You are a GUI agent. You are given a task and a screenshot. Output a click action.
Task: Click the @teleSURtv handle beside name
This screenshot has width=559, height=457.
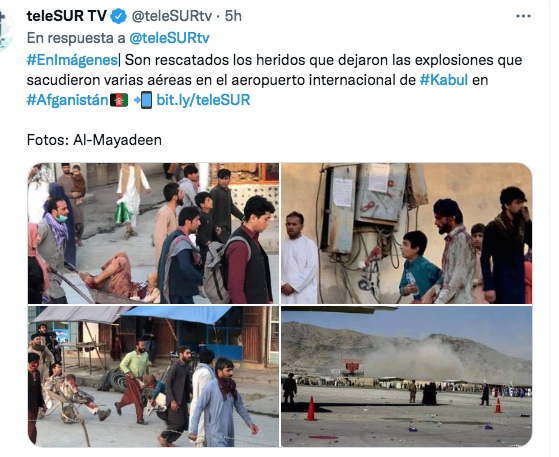[172, 16]
